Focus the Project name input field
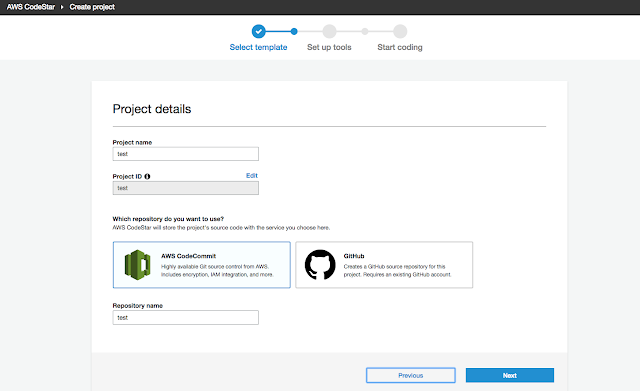 click(186, 154)
